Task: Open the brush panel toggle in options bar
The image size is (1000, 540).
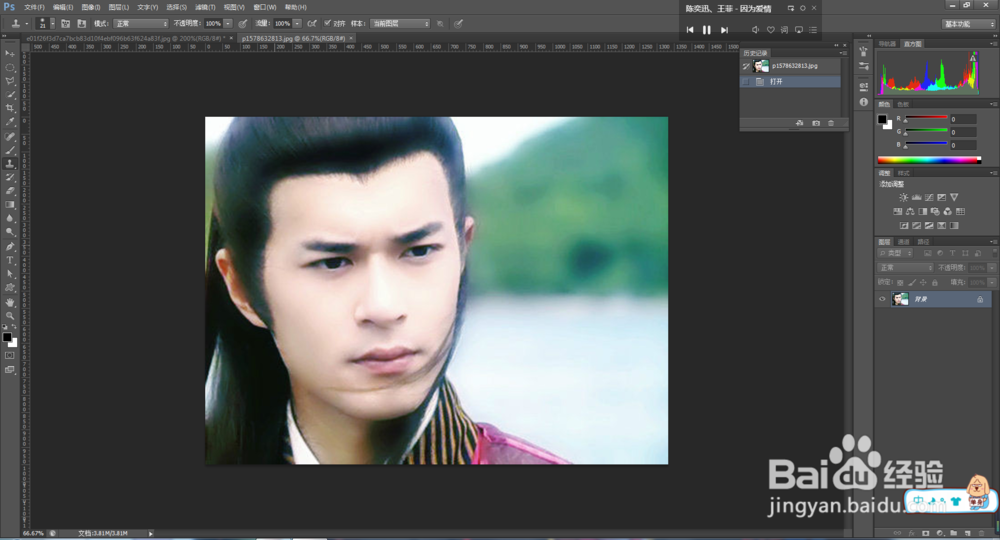Action: pyautogui.click(x=65, y=24)
